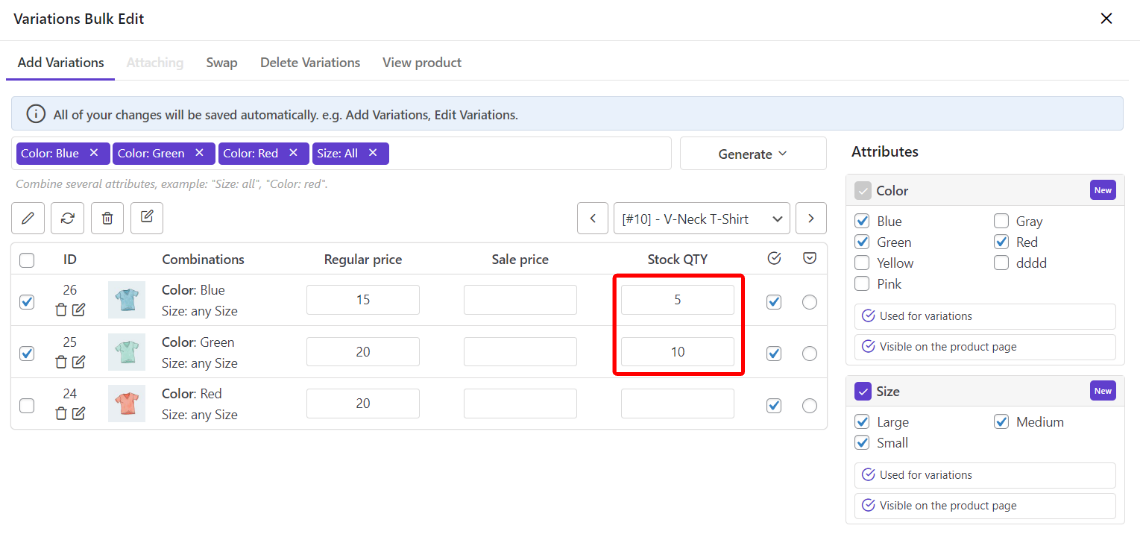Click the toolbar bulk edit square-pen icon
Image resolution: width=1140 pixels, height=543 pixels.
tap(147, 218)
